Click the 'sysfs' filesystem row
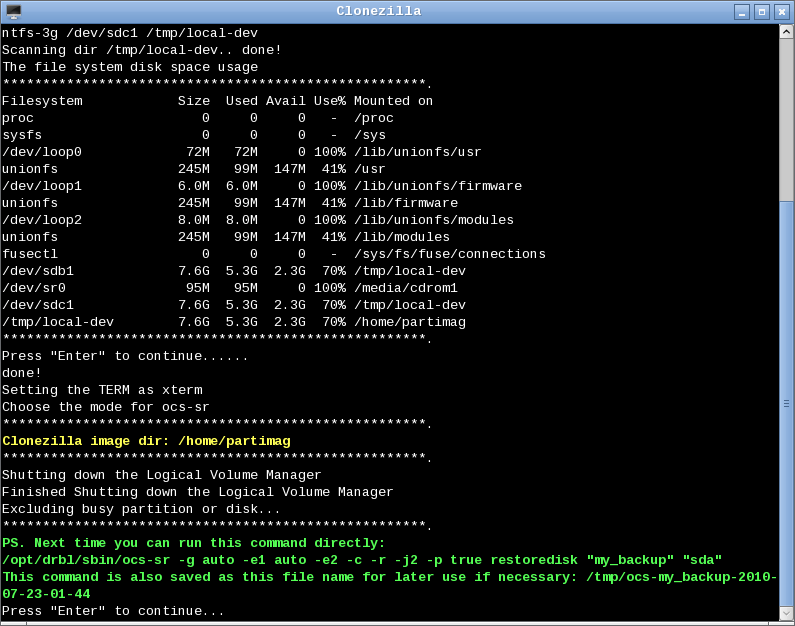Screen dimensions: 795x626 tap(194, 135)
